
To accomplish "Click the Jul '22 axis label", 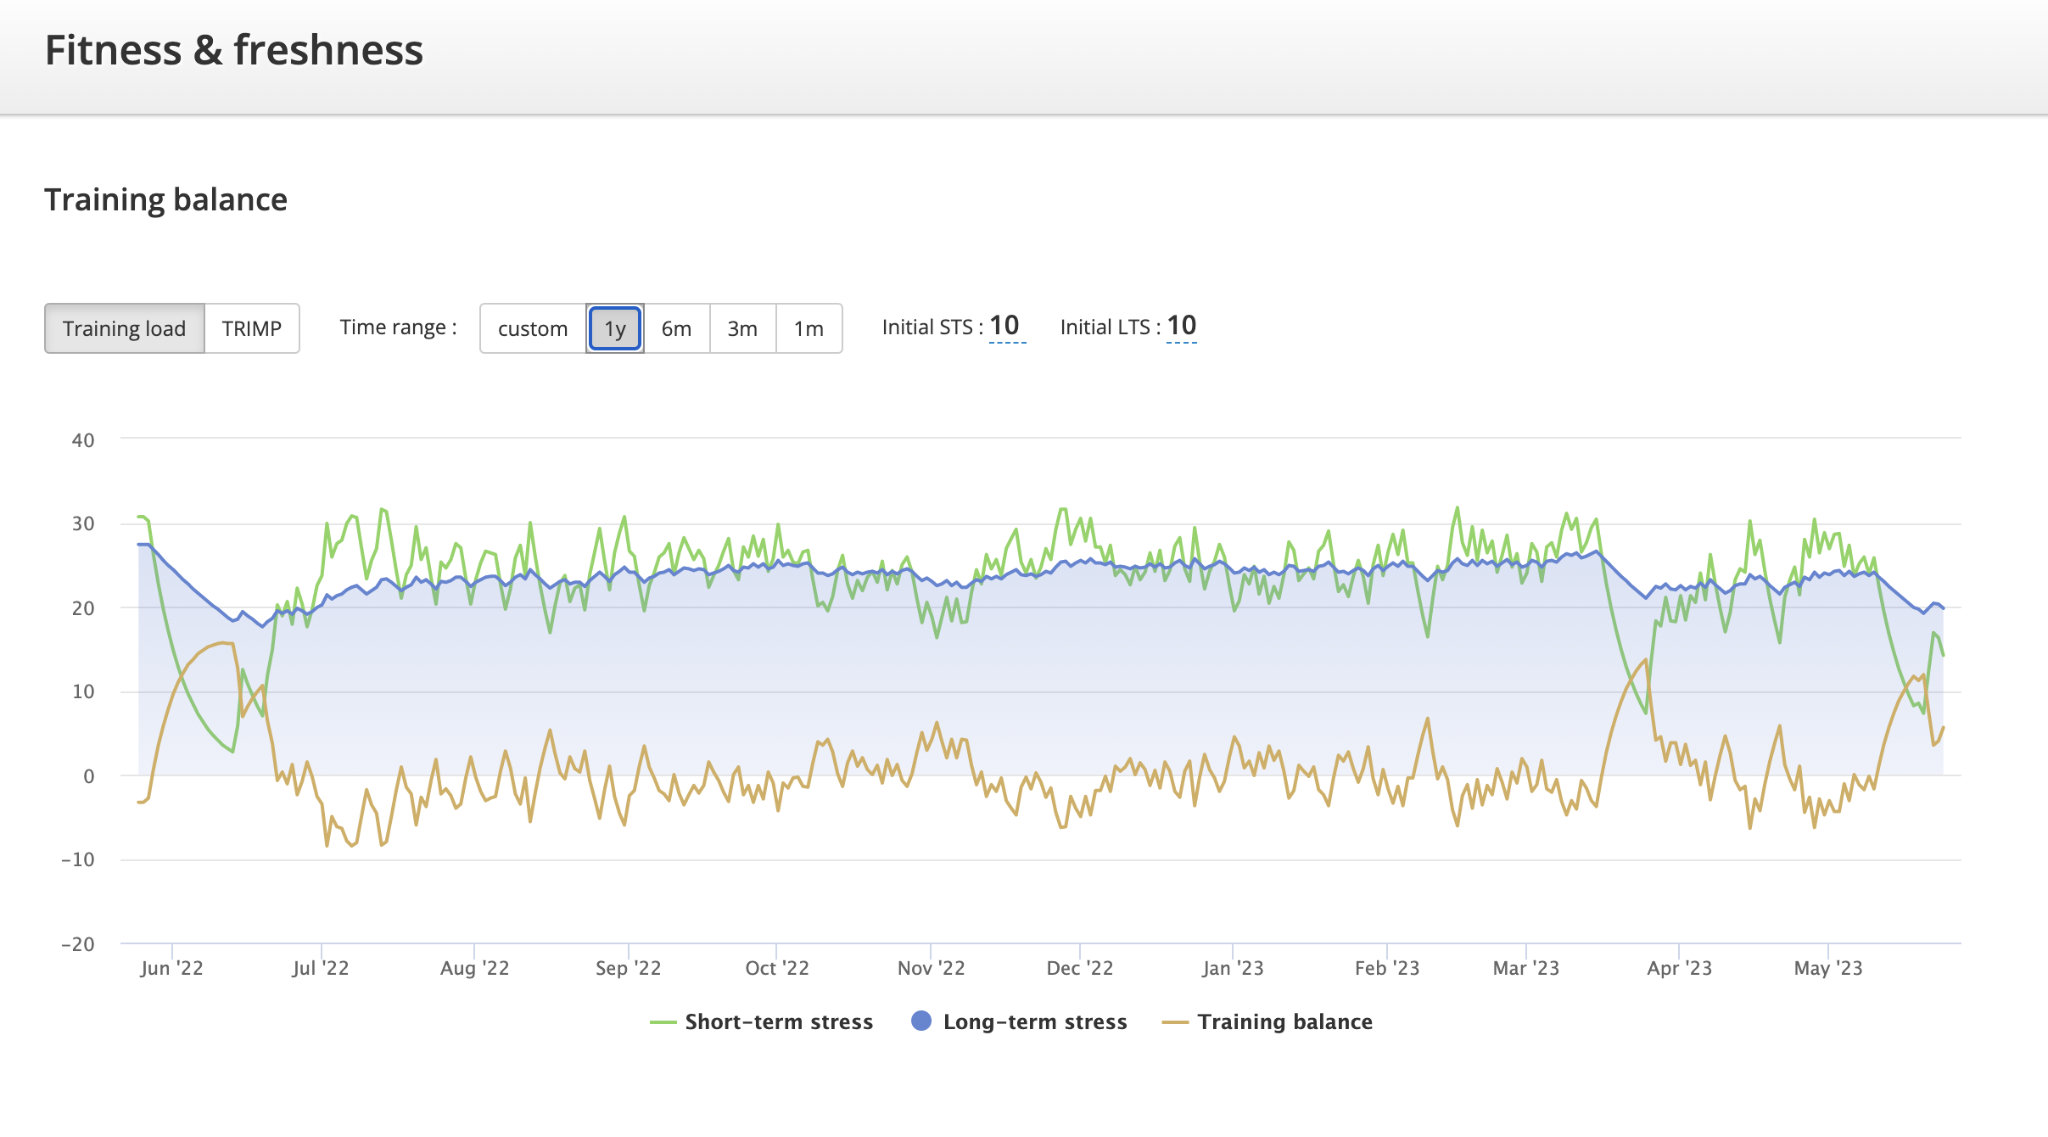I will [x=320, y=968].
